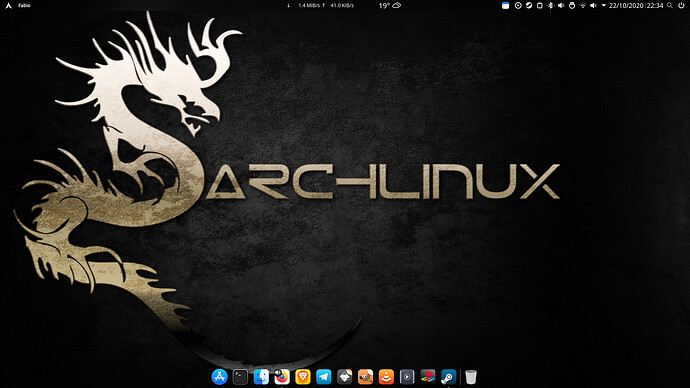Open the search magnifier in top panel
The image size is (690, 388).
pos(670,5)
